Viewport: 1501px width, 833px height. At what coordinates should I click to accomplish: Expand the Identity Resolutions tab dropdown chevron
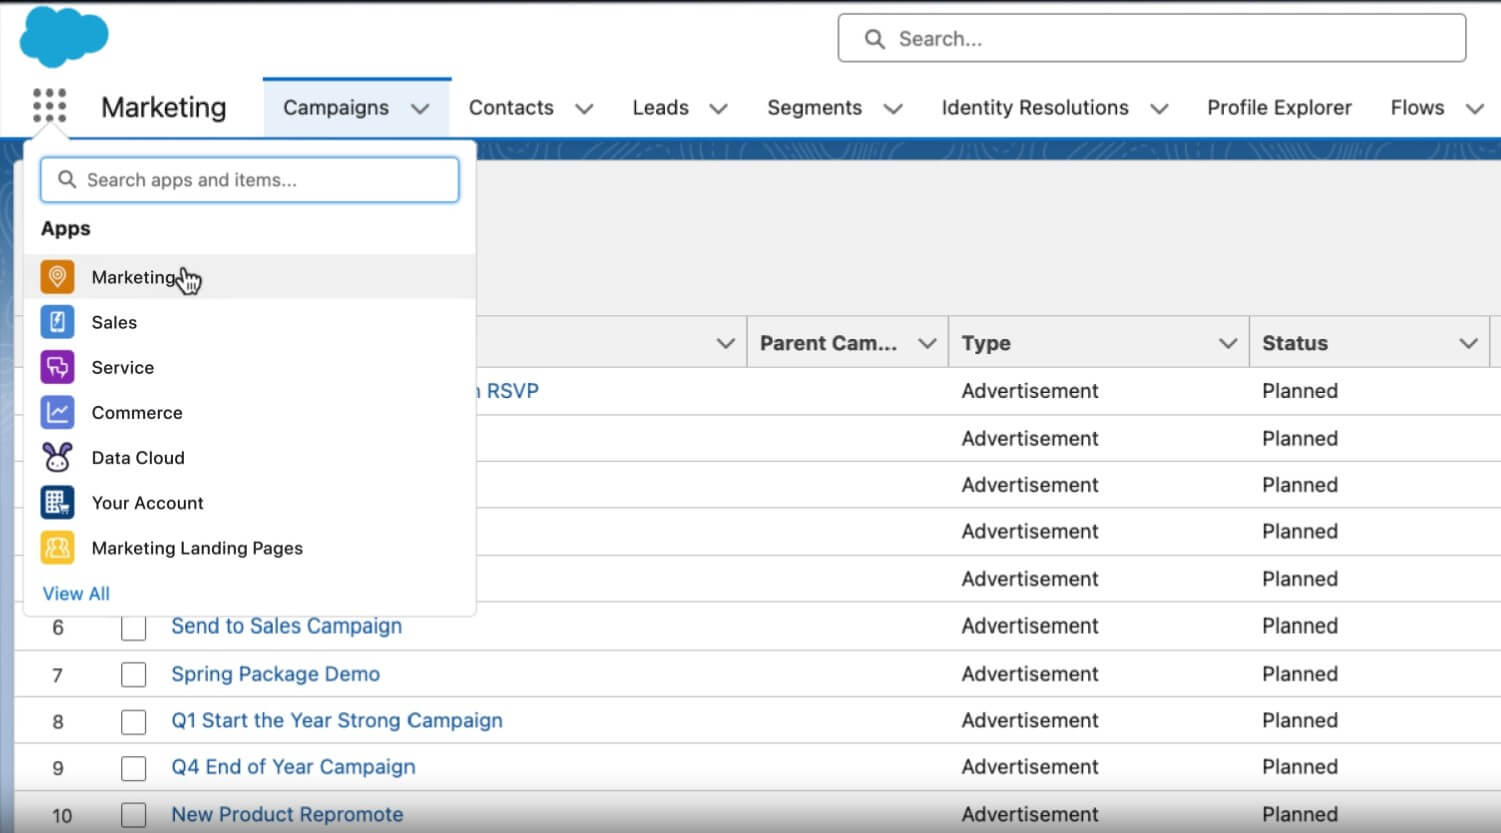point(1159,108)
